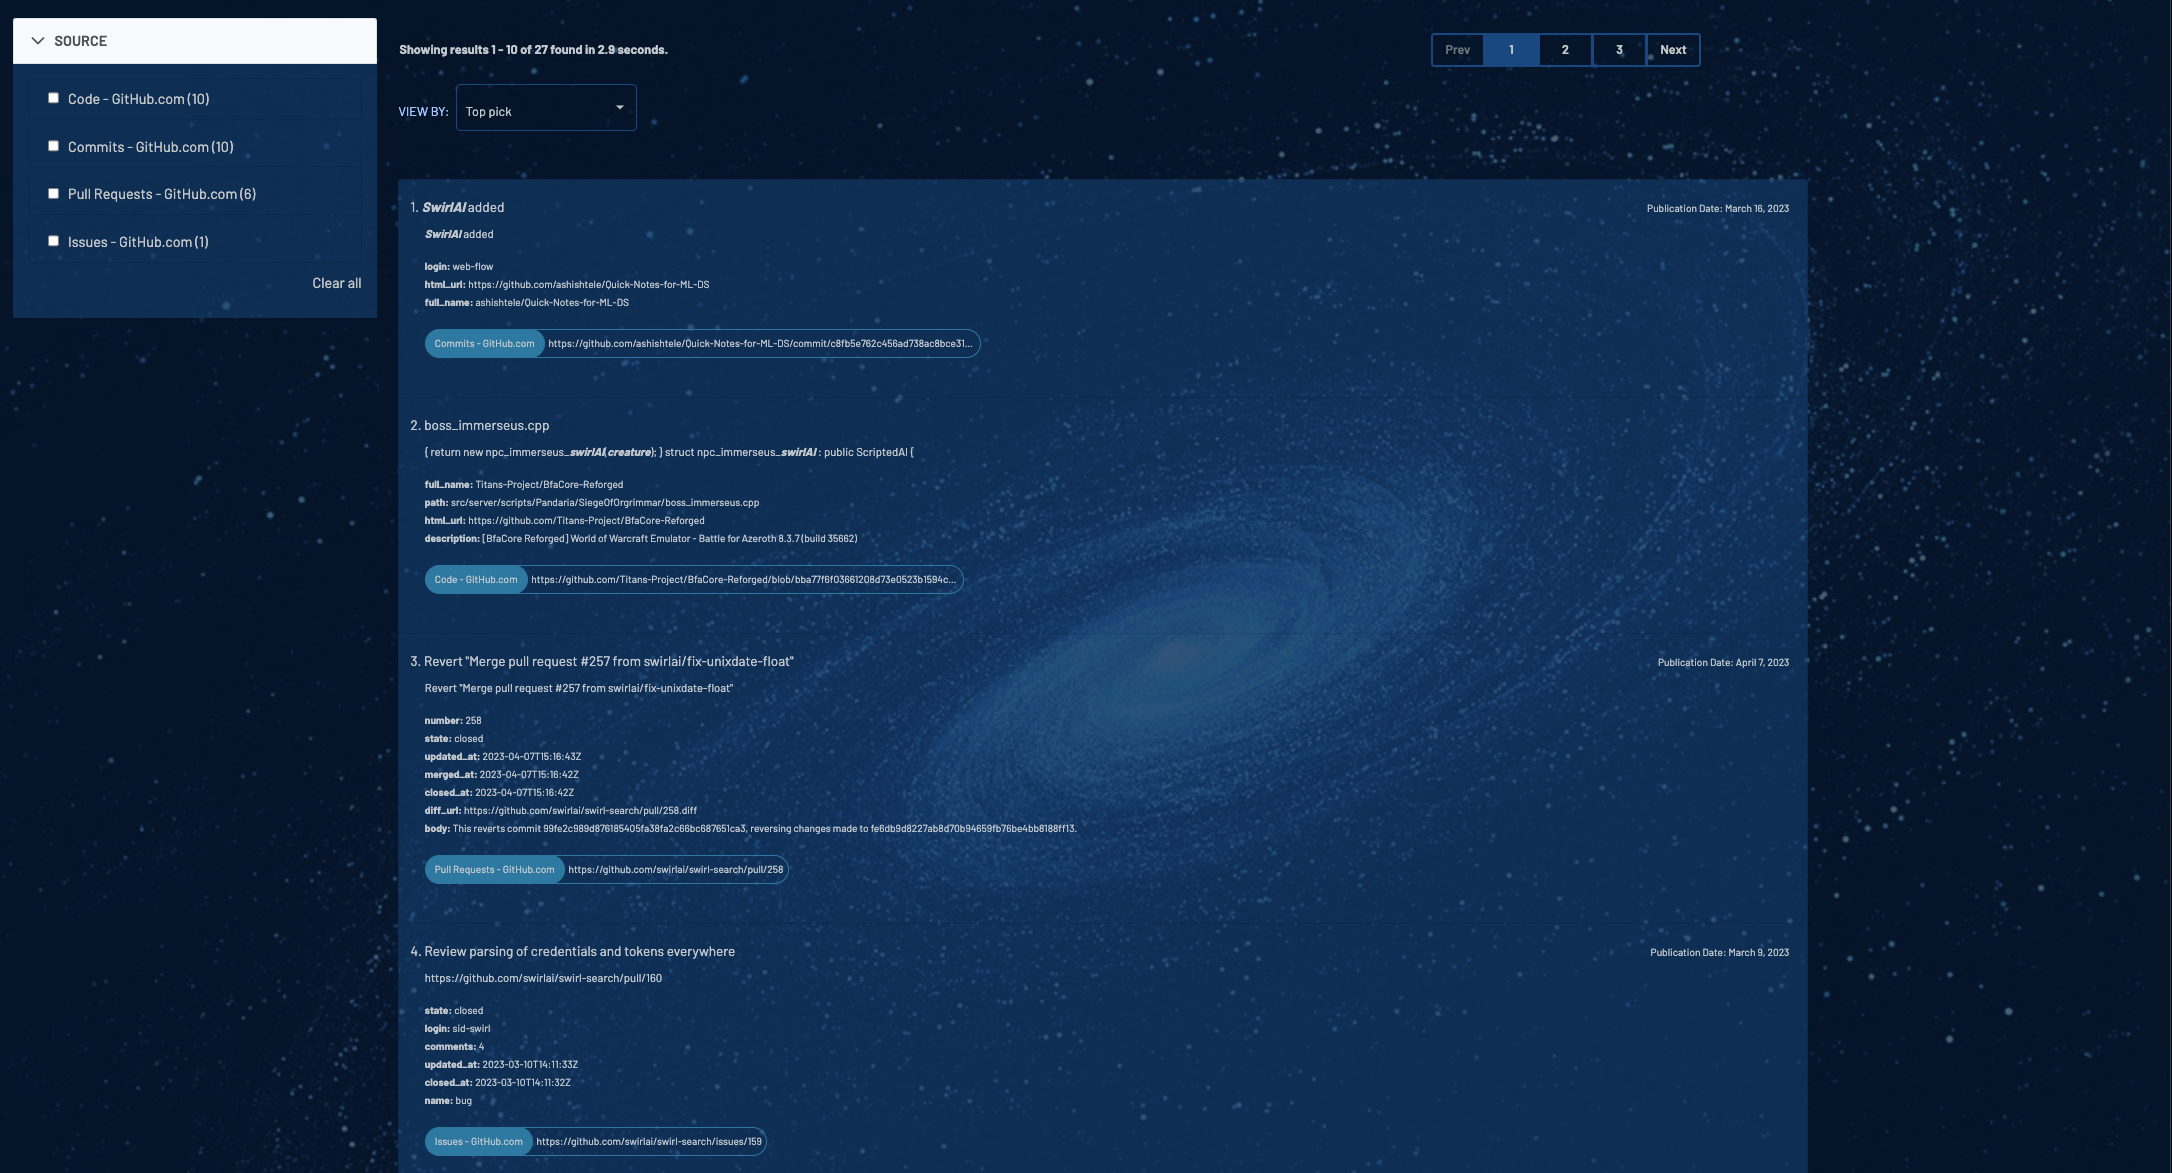The height and width of the screenshot is (1173, 2172).
Task: Click the dropdown arrow in View By
Action: (x=620, y=107)
